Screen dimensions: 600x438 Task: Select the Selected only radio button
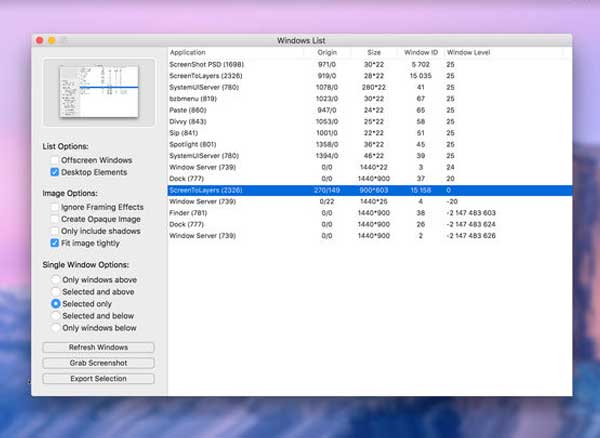point(55,304)
